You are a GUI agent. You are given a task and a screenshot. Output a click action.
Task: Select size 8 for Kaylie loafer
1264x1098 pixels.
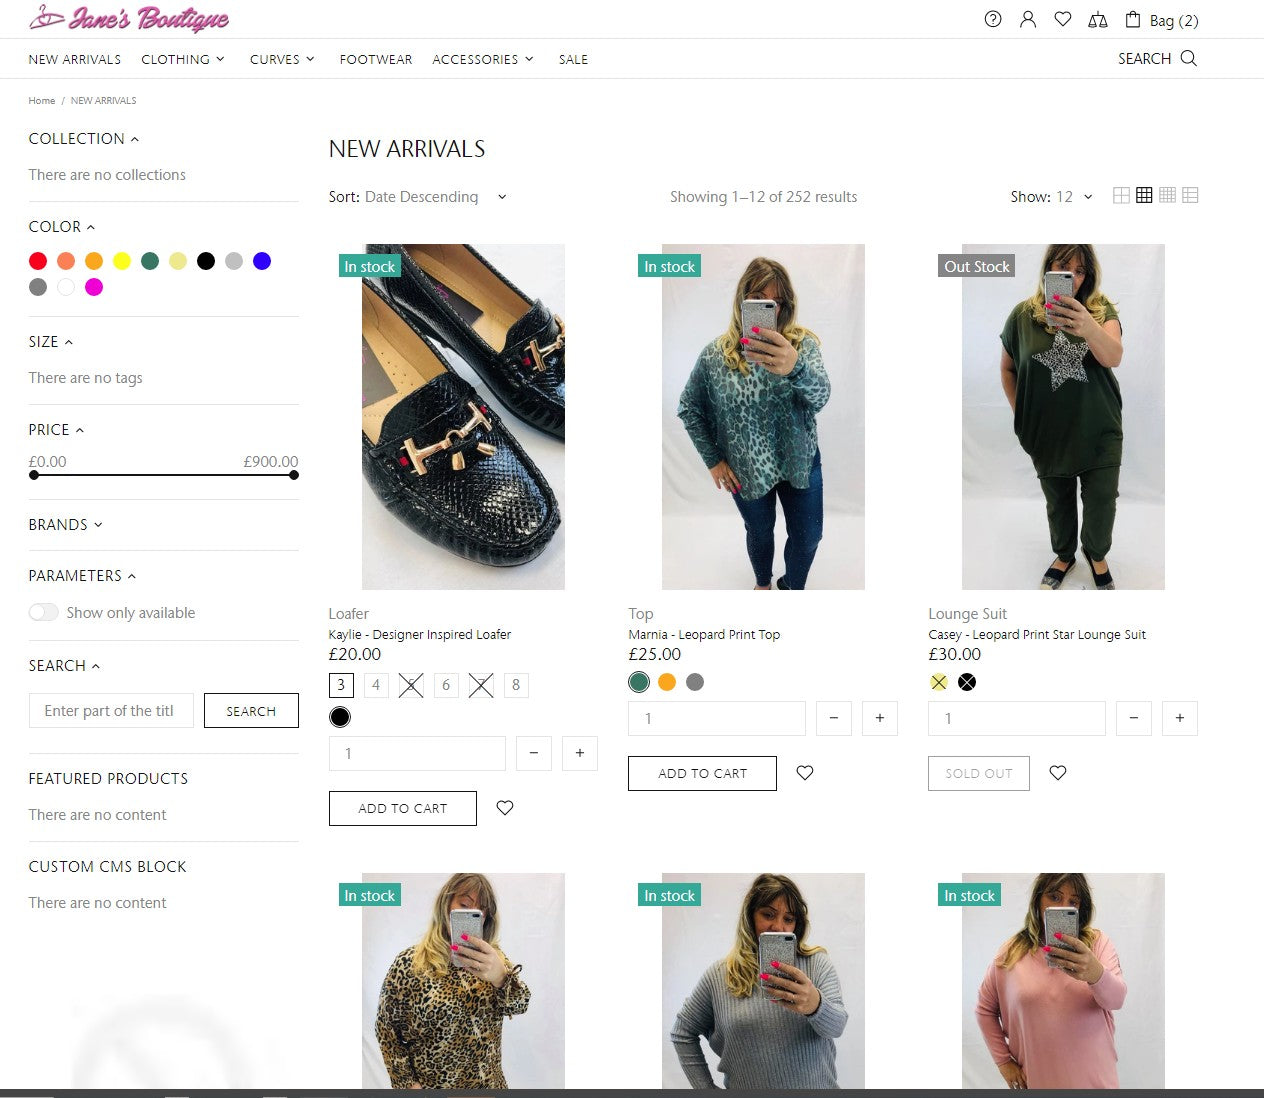tap(516, 685)
